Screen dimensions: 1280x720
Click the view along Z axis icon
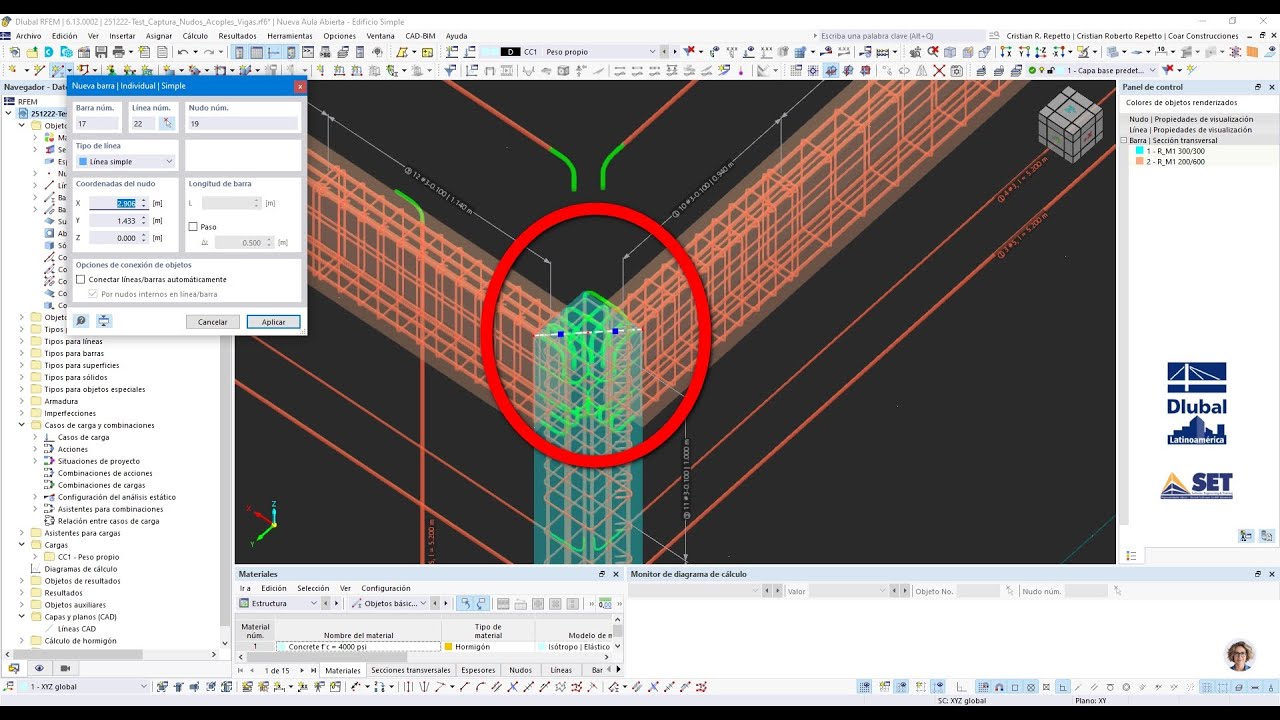click(1040, 51)
